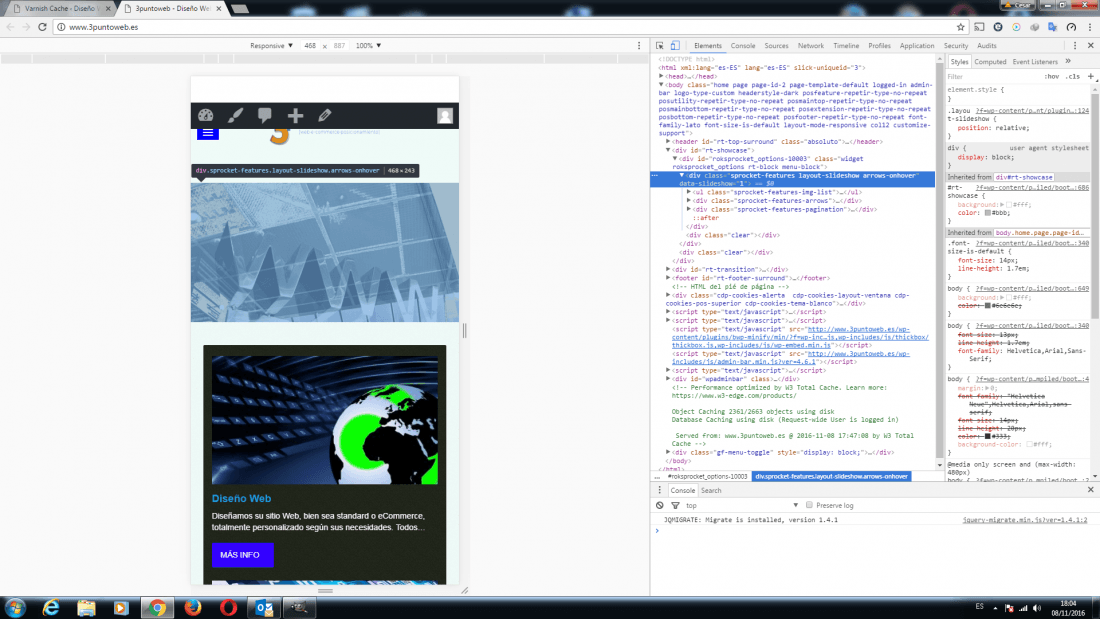
Task: Expand the sprocket-features-arrows div node
Action: pyautogui.click(x=689, y=201)
